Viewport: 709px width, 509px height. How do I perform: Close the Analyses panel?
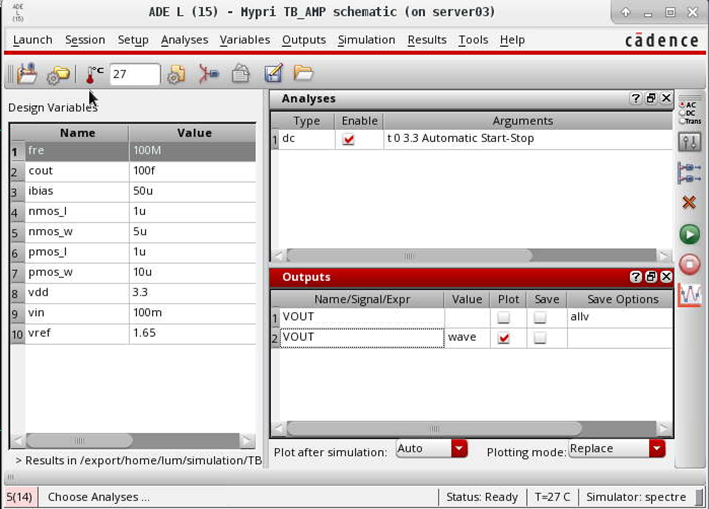click(666, 98)
